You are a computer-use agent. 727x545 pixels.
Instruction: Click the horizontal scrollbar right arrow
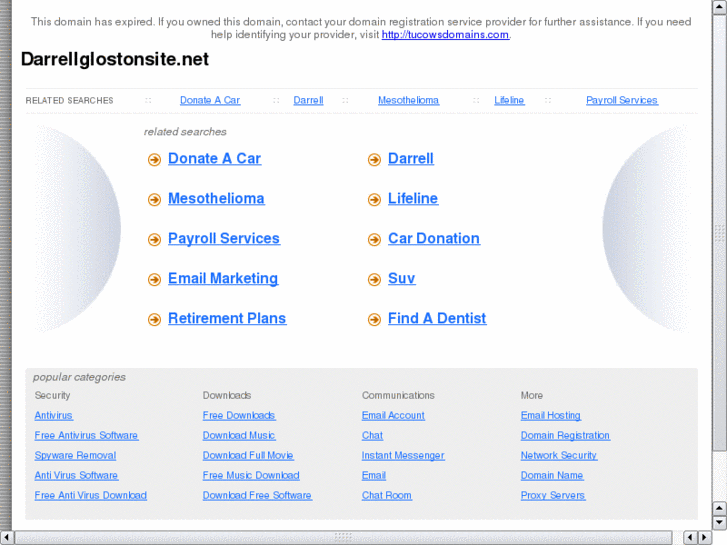[706, 538]
